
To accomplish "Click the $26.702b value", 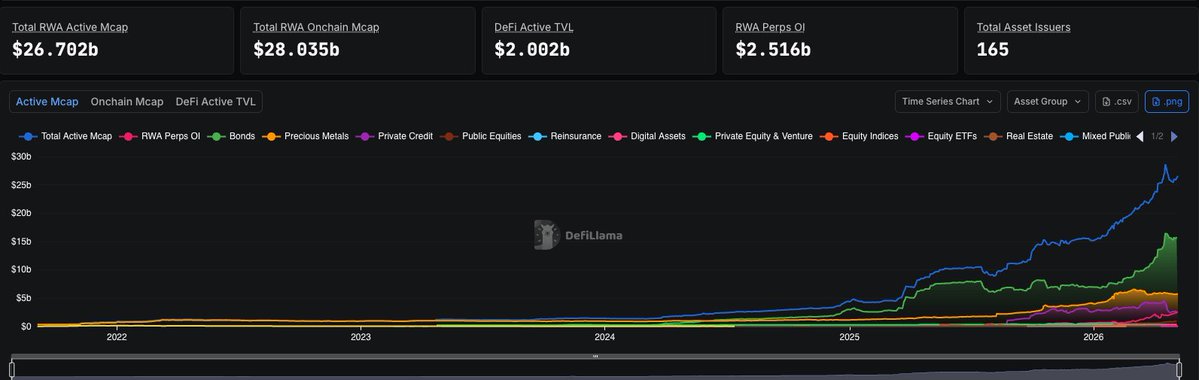I will (55, 50).
